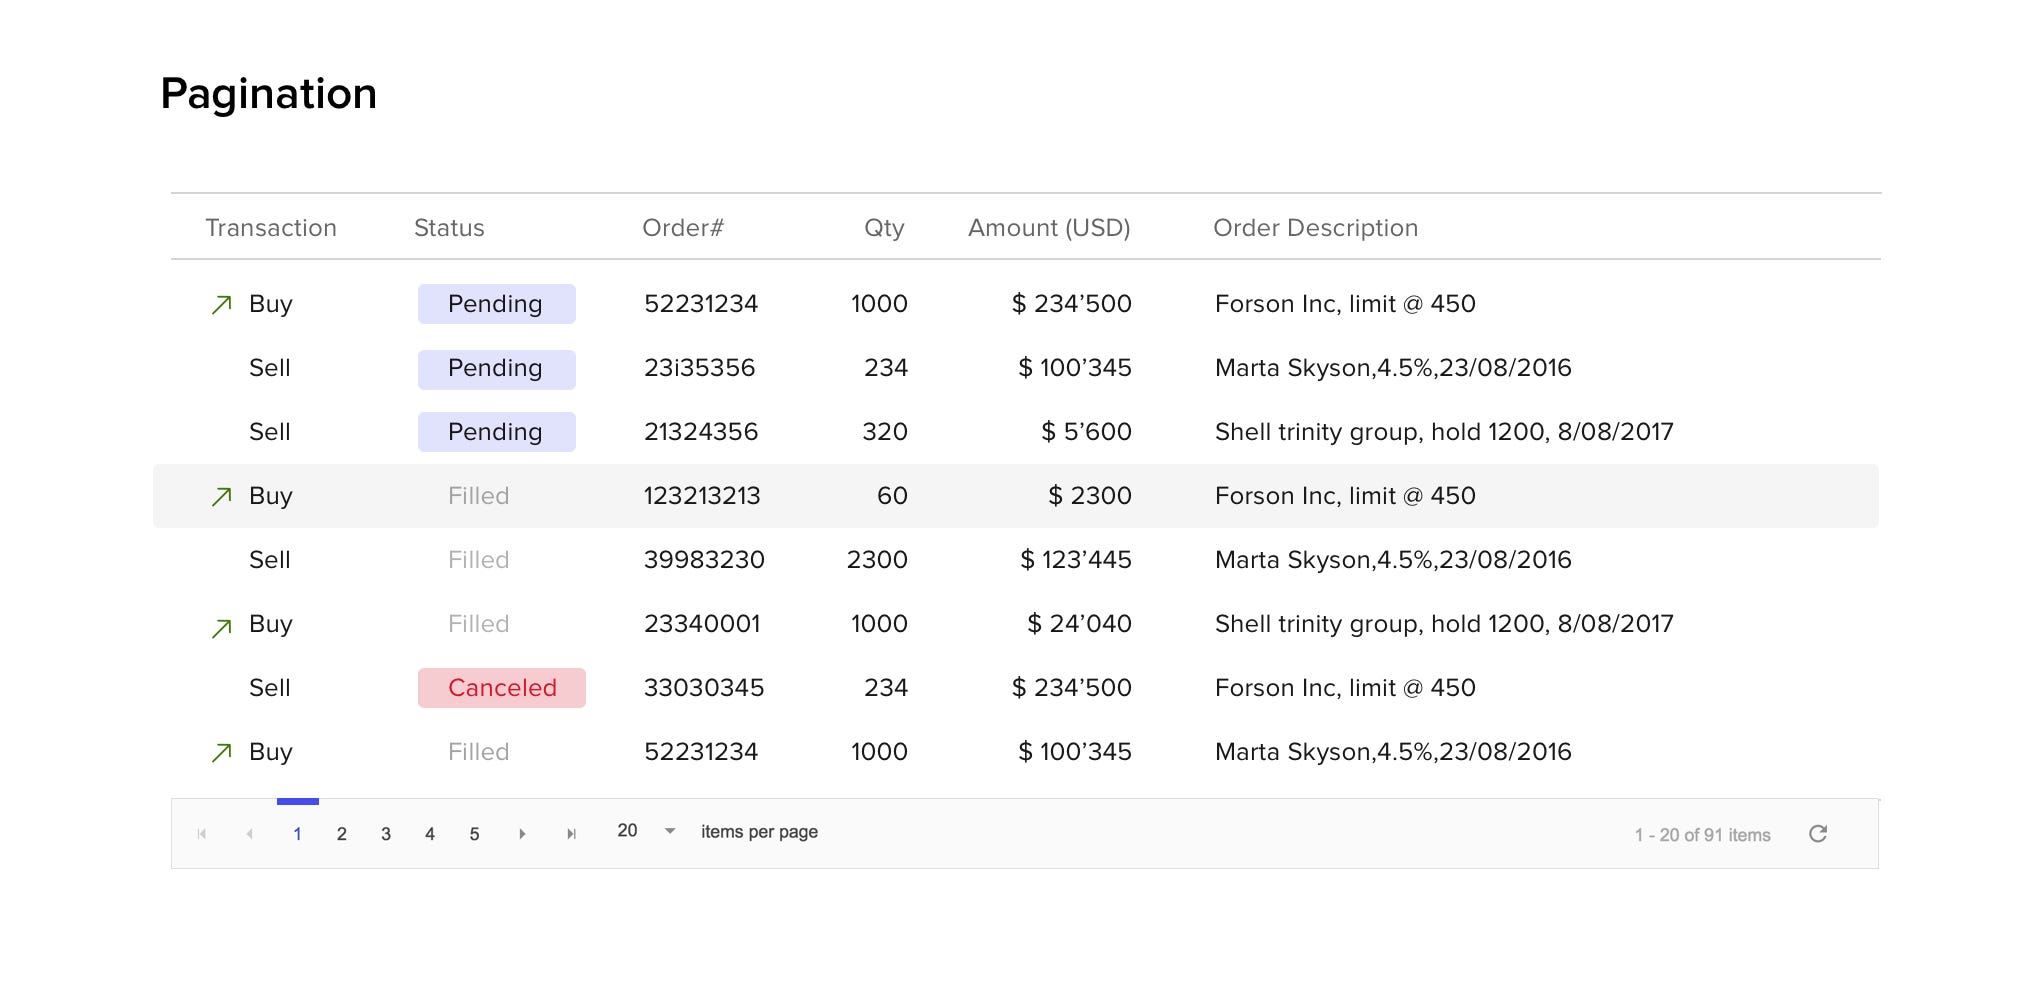Click the green arrow beside the Filled Buy of 60
The image size is (2040, 1008).
click(220, 495)
